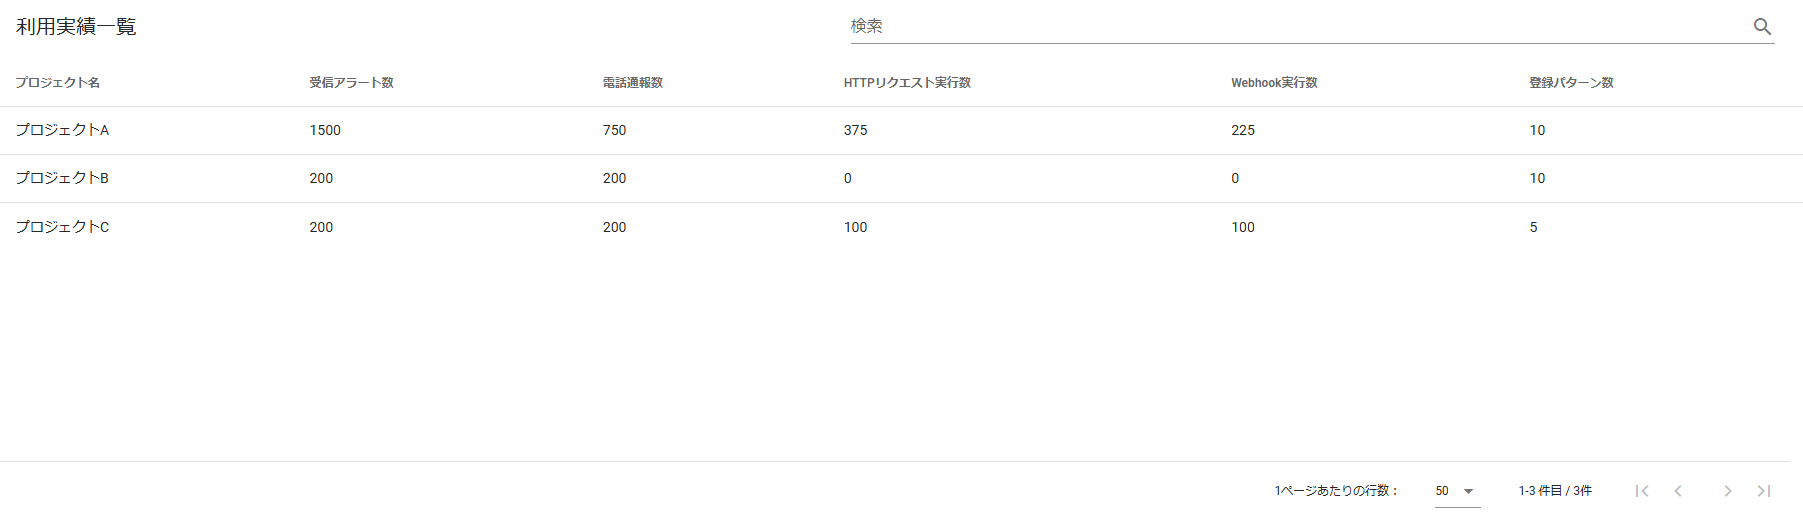The width and height of the screenshot is (1803, 519).
Task: Click the 1-3 件目 / 3件 pagination text
Action: point(1555,491)
